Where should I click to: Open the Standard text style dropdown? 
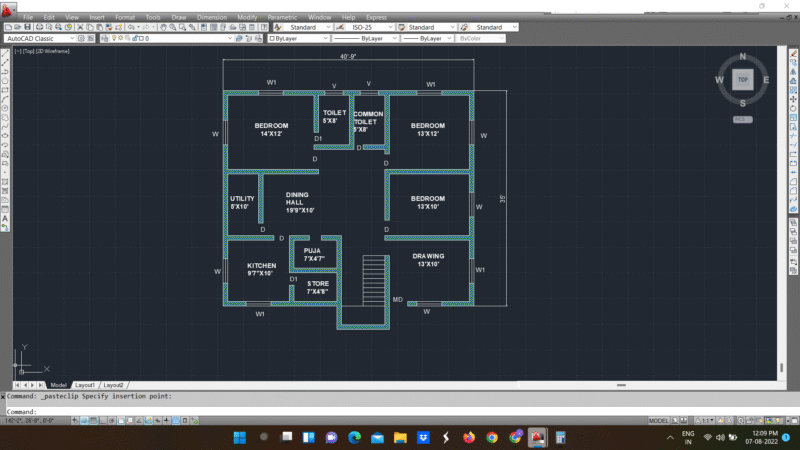point(308,27)
